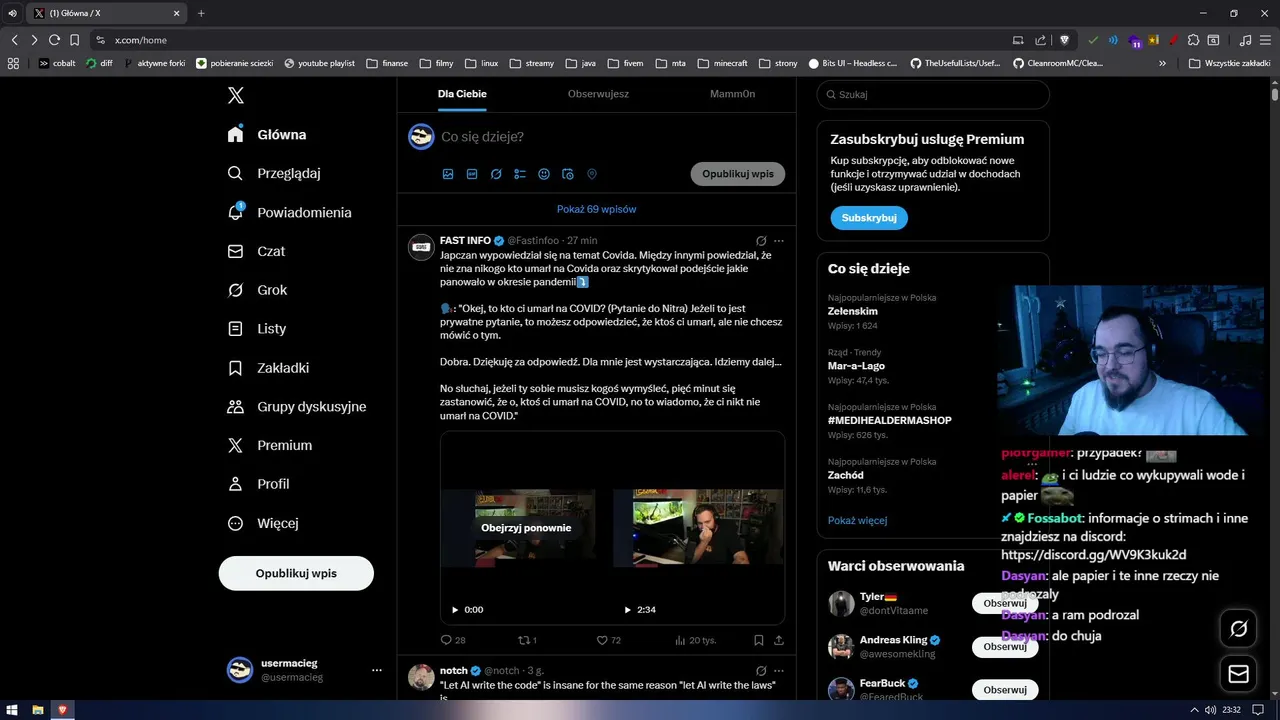Expand trends with Pokaż więcej

coord(857,520)
